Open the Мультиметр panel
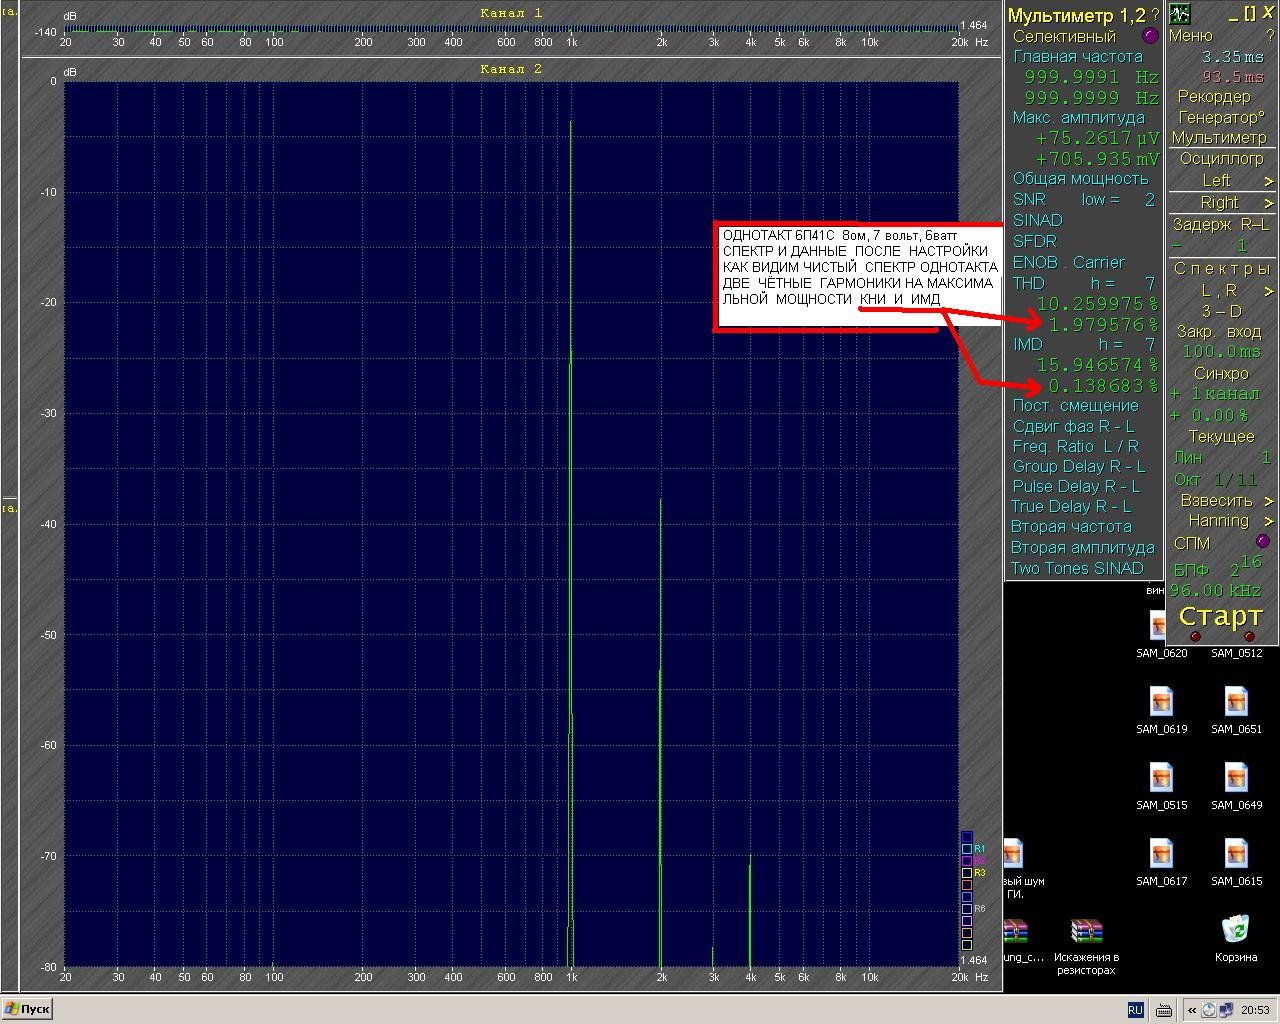Screen dimensions: 1280x1024 (x=1219, y=138)
